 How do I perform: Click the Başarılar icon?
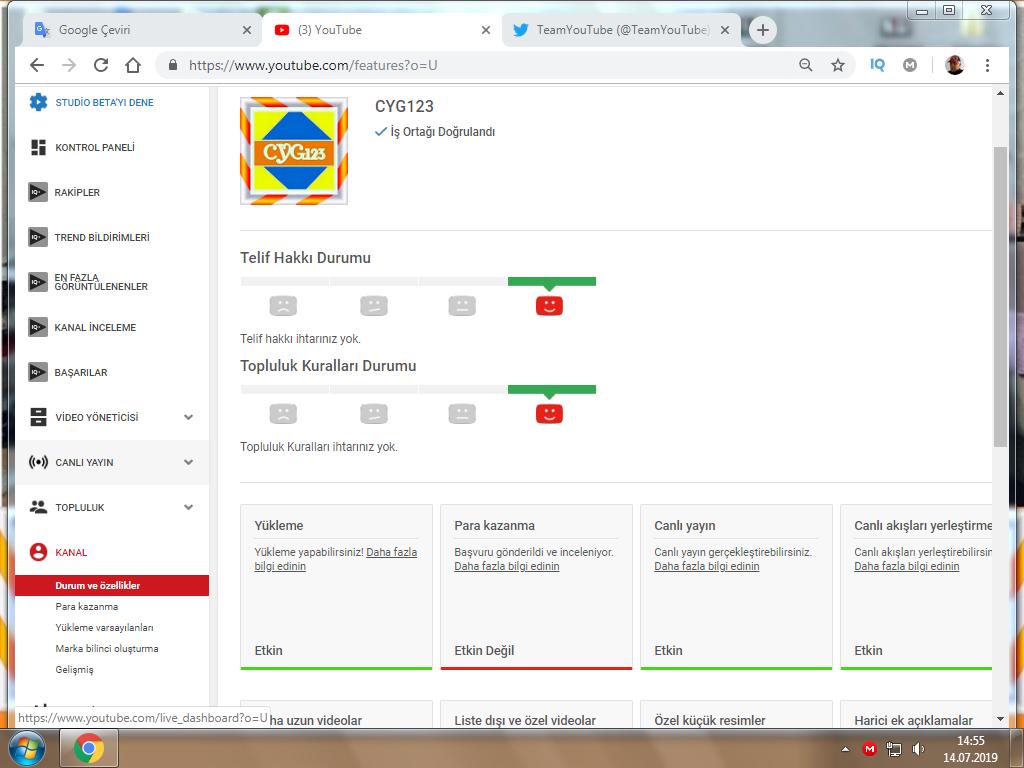pyautogui.click(x=38, y=372)
